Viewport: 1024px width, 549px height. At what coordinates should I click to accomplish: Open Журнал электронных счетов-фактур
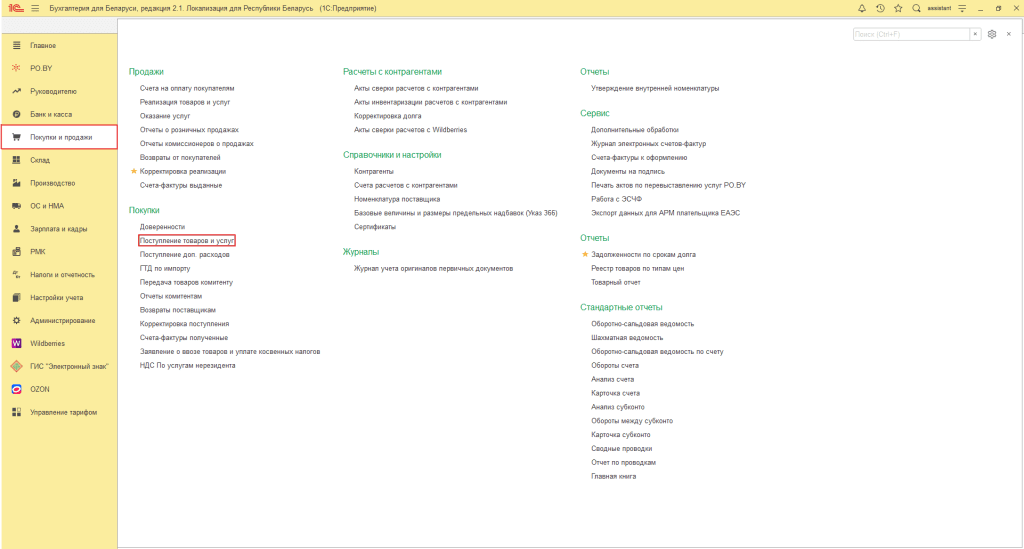[648, 144]
